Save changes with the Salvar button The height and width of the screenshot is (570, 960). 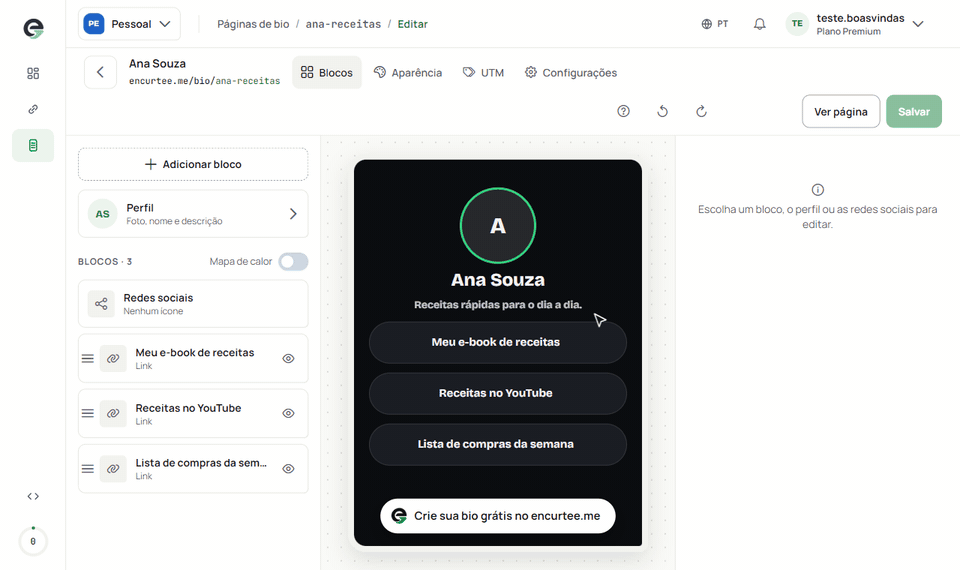tap(914, 111)
